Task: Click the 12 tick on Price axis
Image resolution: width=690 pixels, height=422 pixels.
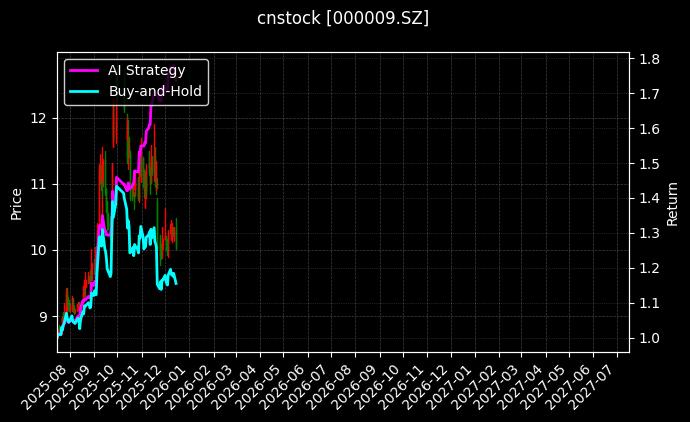Action: point(39,118)
